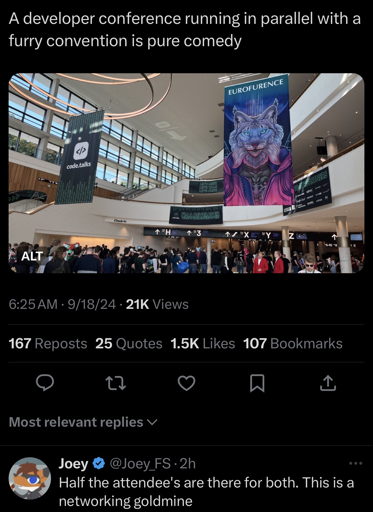This screenshot has height=512, width=373.
Task: View the 167 Reposts list
Action: coord(48,344)
